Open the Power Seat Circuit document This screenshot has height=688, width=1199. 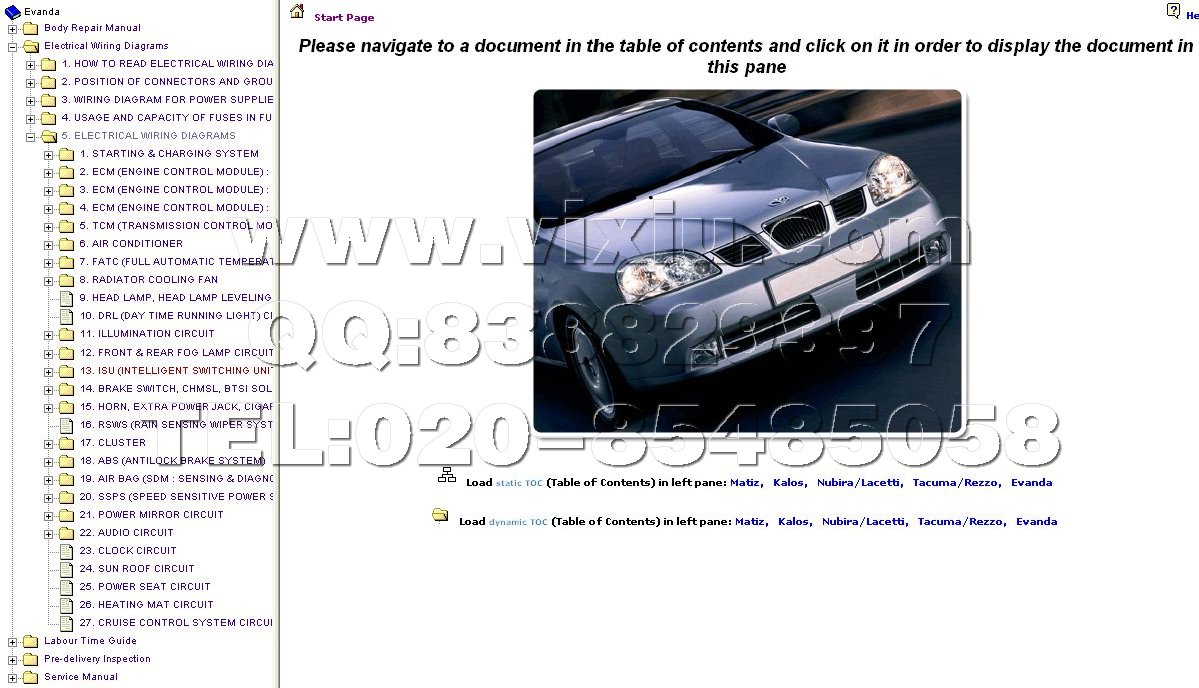click(153, 587)
